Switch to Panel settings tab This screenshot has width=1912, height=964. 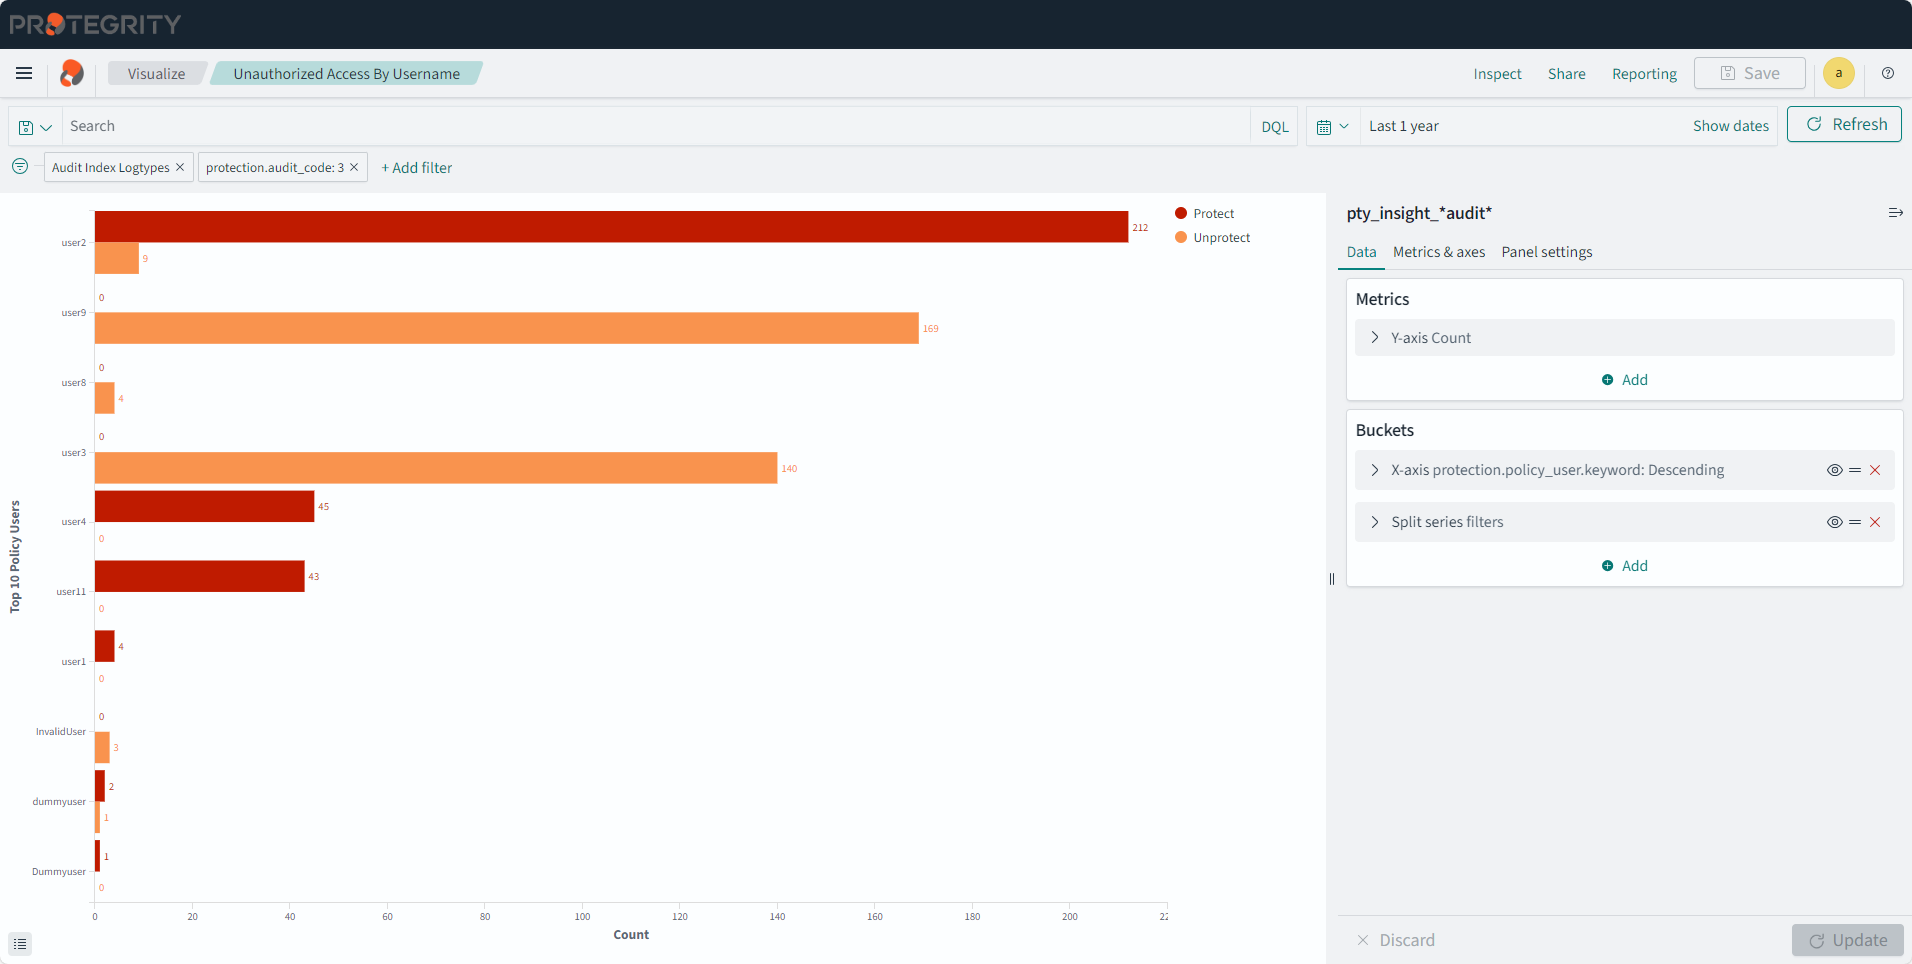(1546, 252)
